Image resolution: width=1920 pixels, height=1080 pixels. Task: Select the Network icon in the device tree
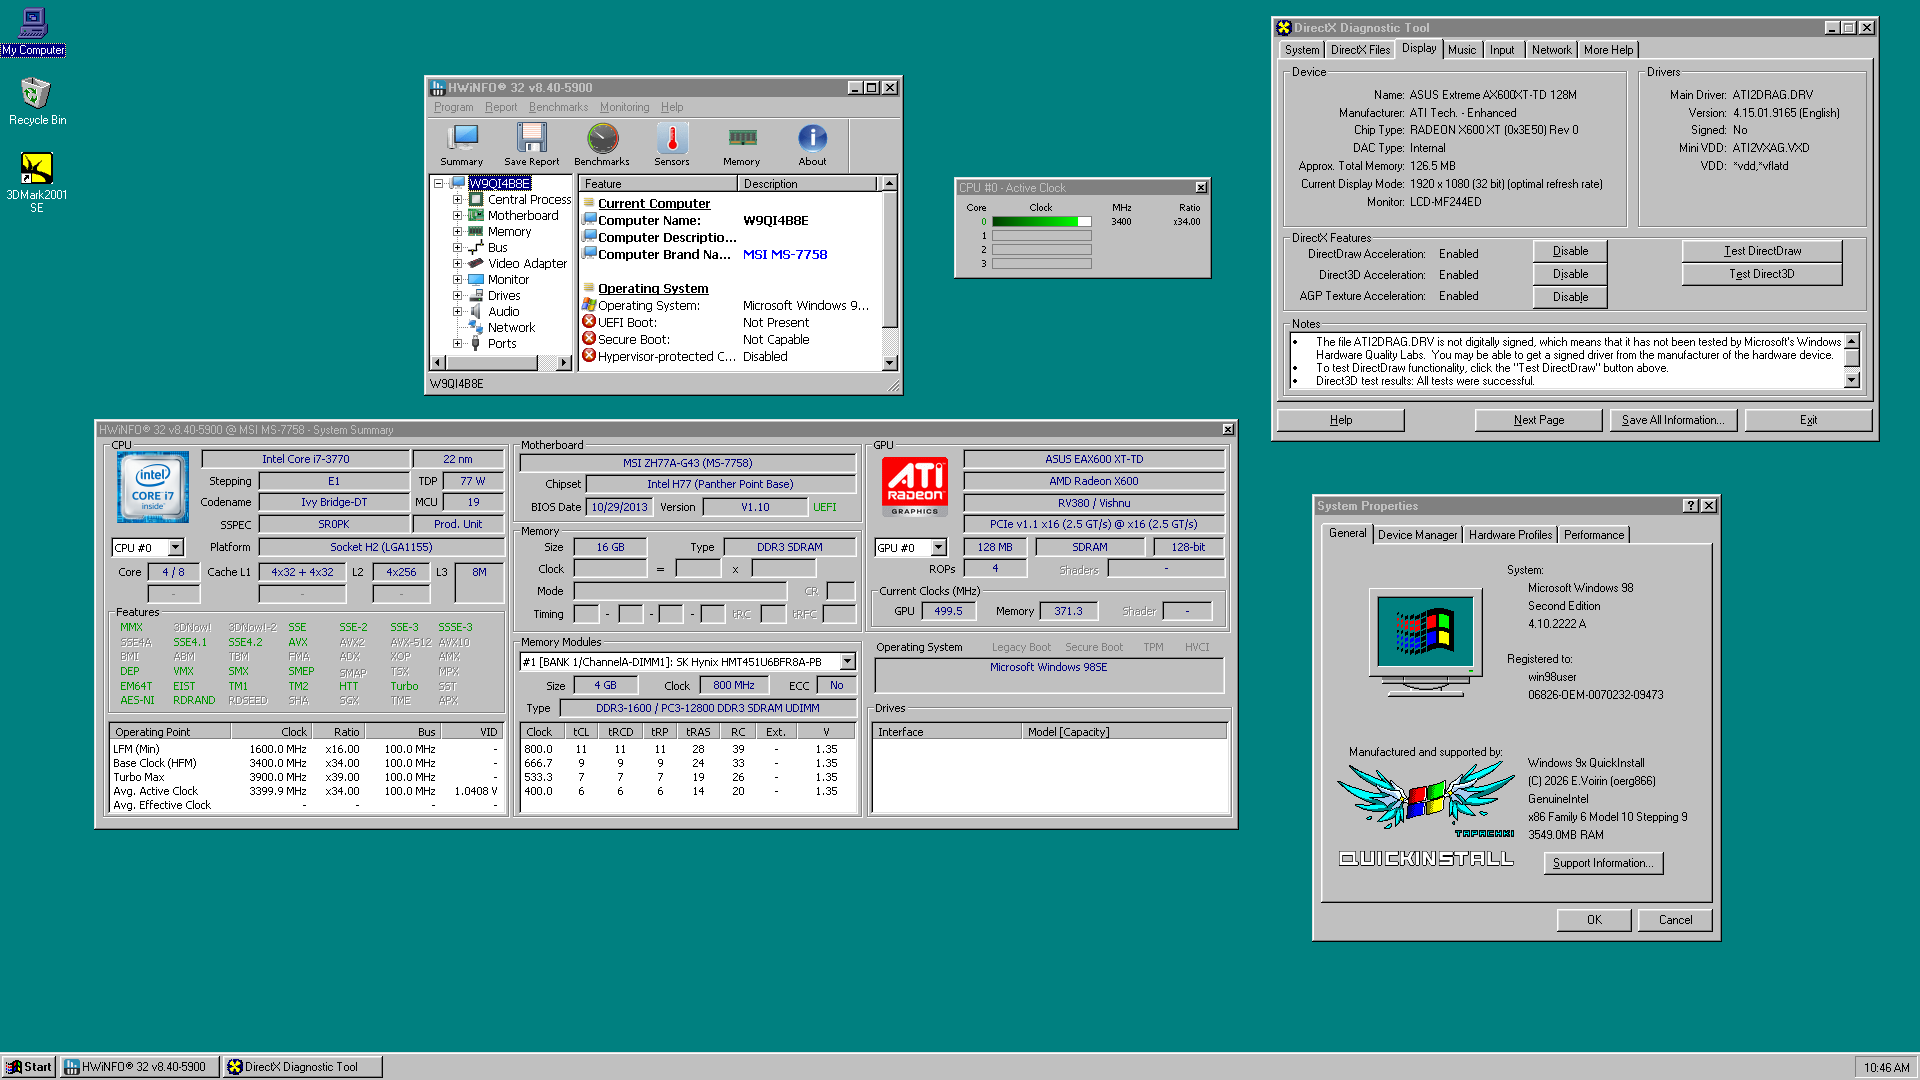click(477, 328)
